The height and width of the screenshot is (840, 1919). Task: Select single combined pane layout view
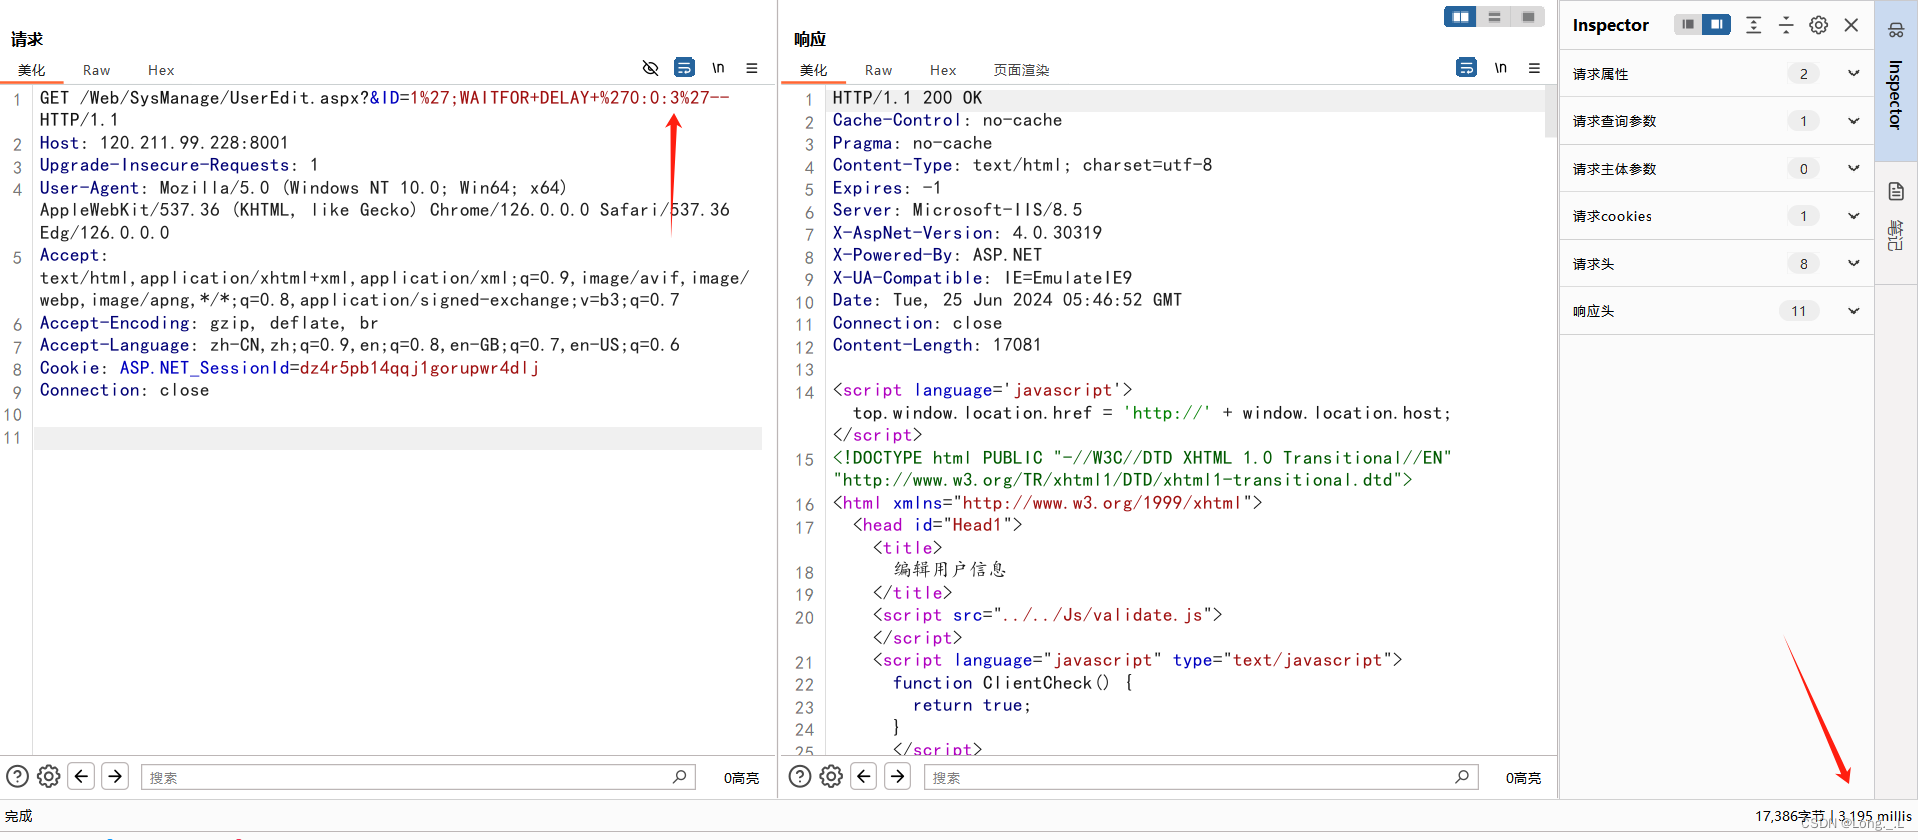pos(1528,17)
